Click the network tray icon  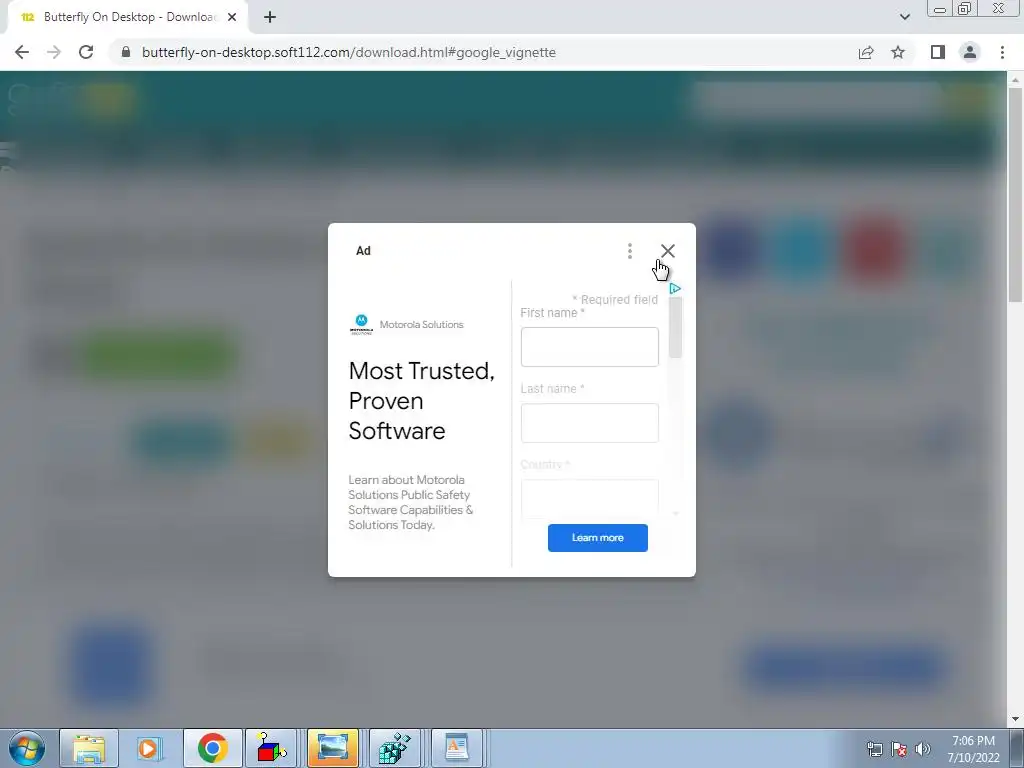pos(874,748)
